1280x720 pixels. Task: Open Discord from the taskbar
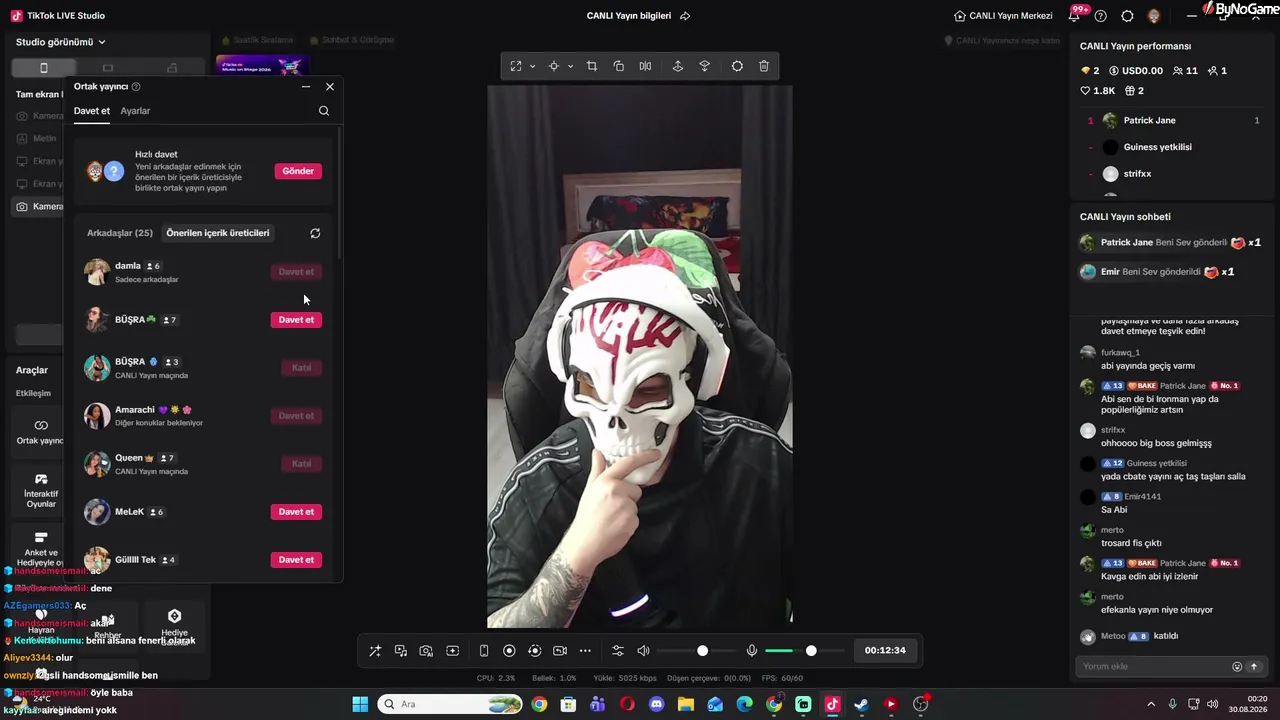(656, 704)
